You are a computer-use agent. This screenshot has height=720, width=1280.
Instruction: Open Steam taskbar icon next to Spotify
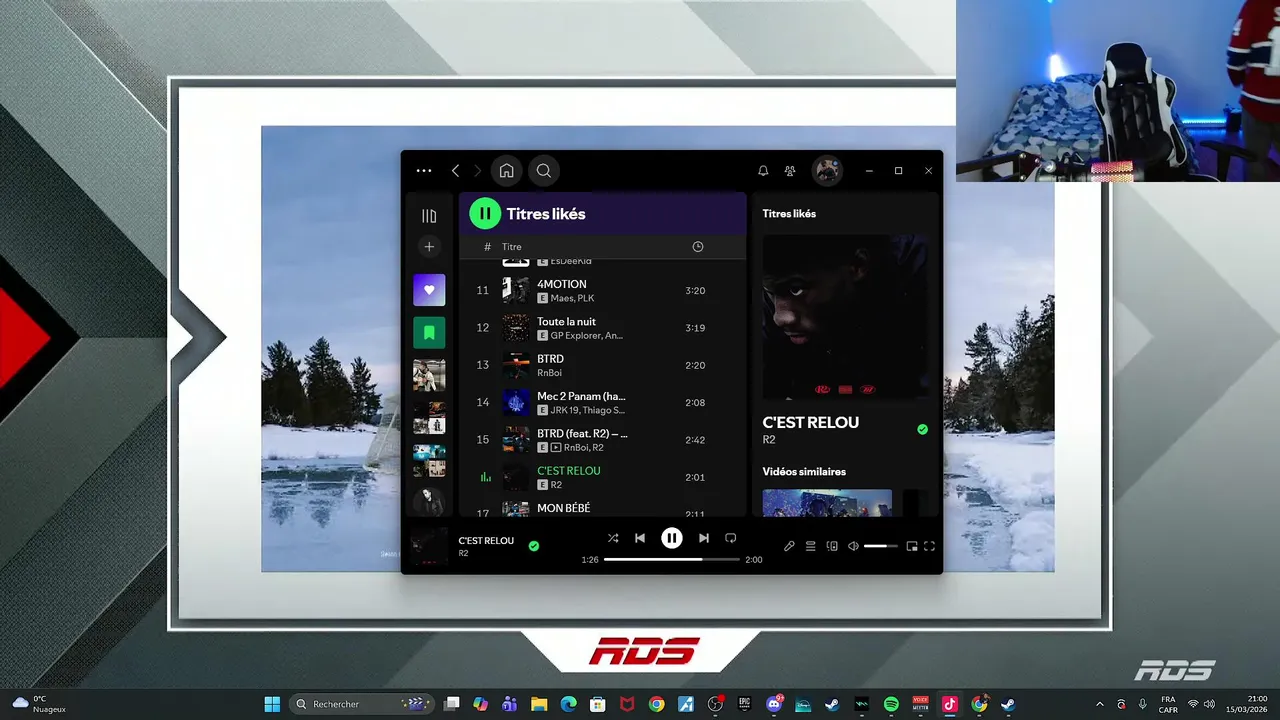832,704
